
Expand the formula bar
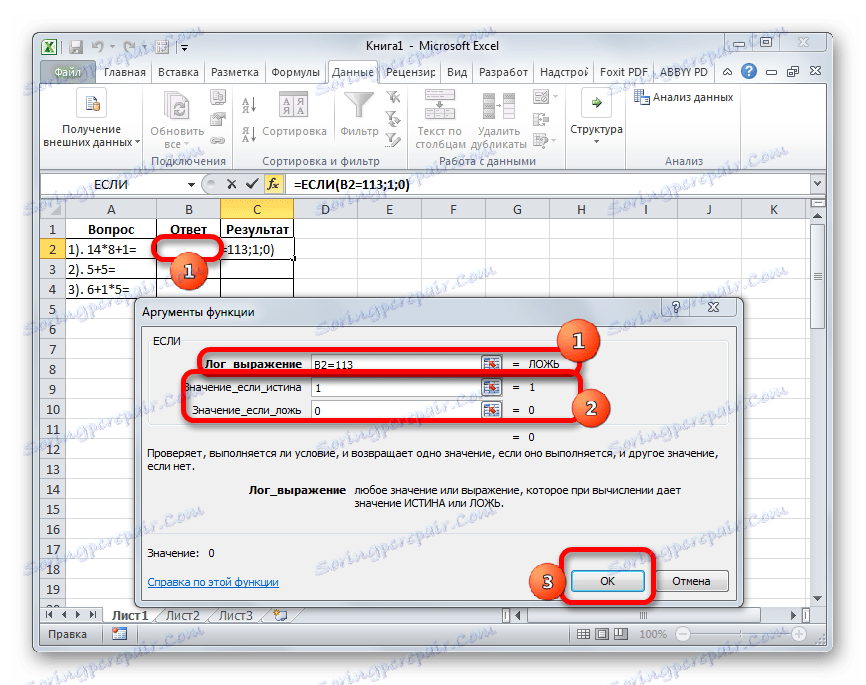pos(817,183)
